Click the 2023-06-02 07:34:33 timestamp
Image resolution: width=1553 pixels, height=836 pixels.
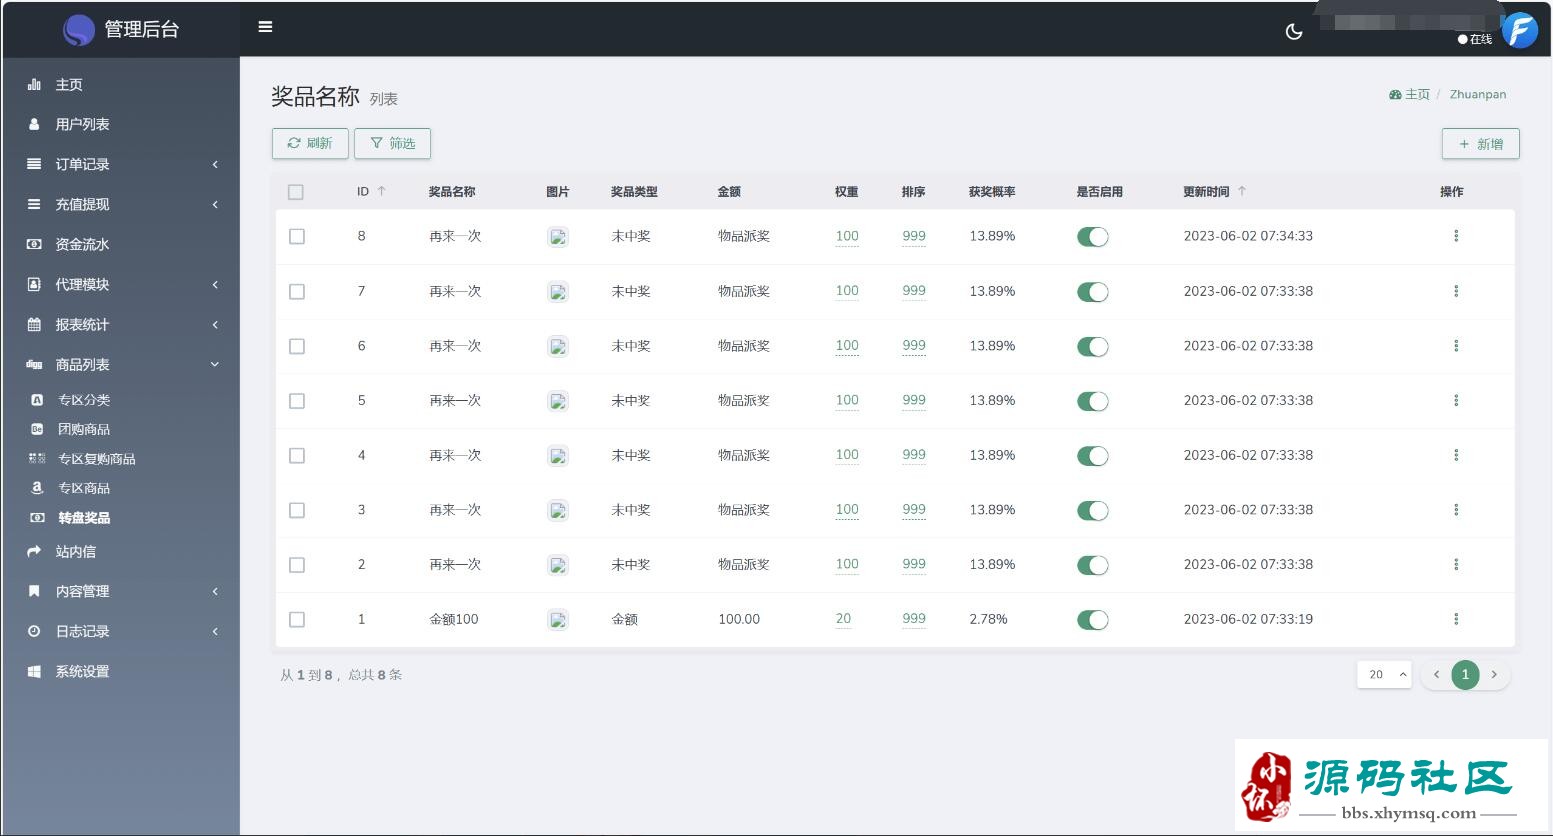(x=1248, y=236)
